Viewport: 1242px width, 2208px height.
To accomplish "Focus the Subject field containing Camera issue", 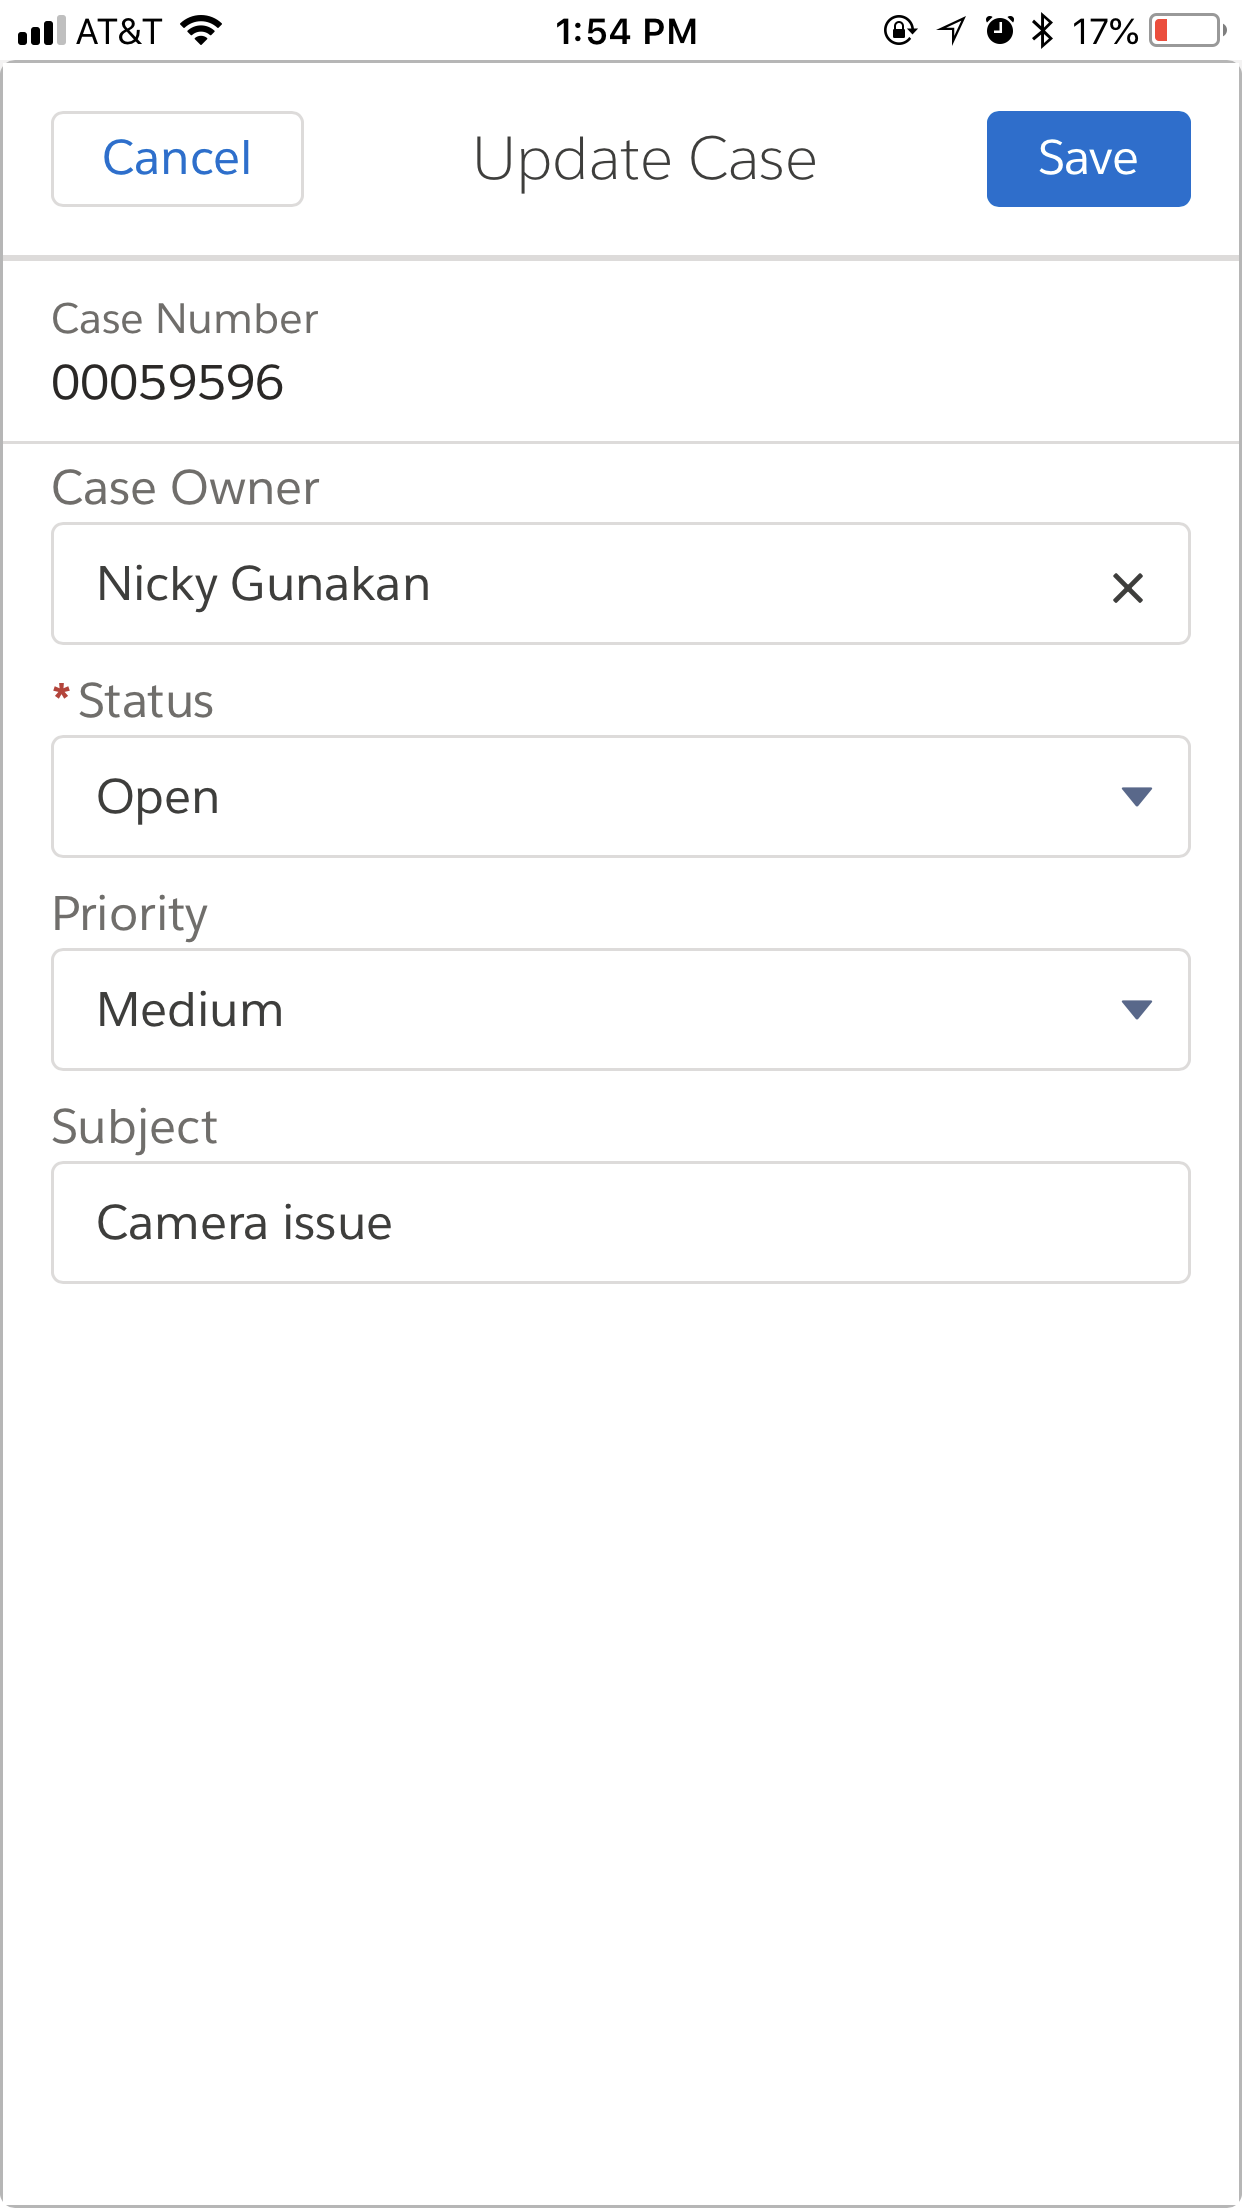I will pyautogui.click(x=620, y=1223).
